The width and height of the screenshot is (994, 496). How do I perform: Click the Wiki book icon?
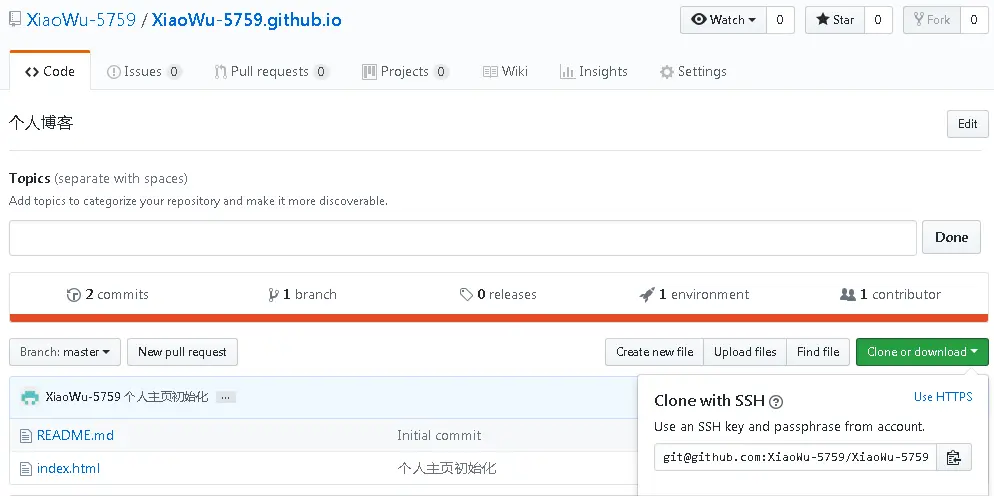[x=489, y=72]
